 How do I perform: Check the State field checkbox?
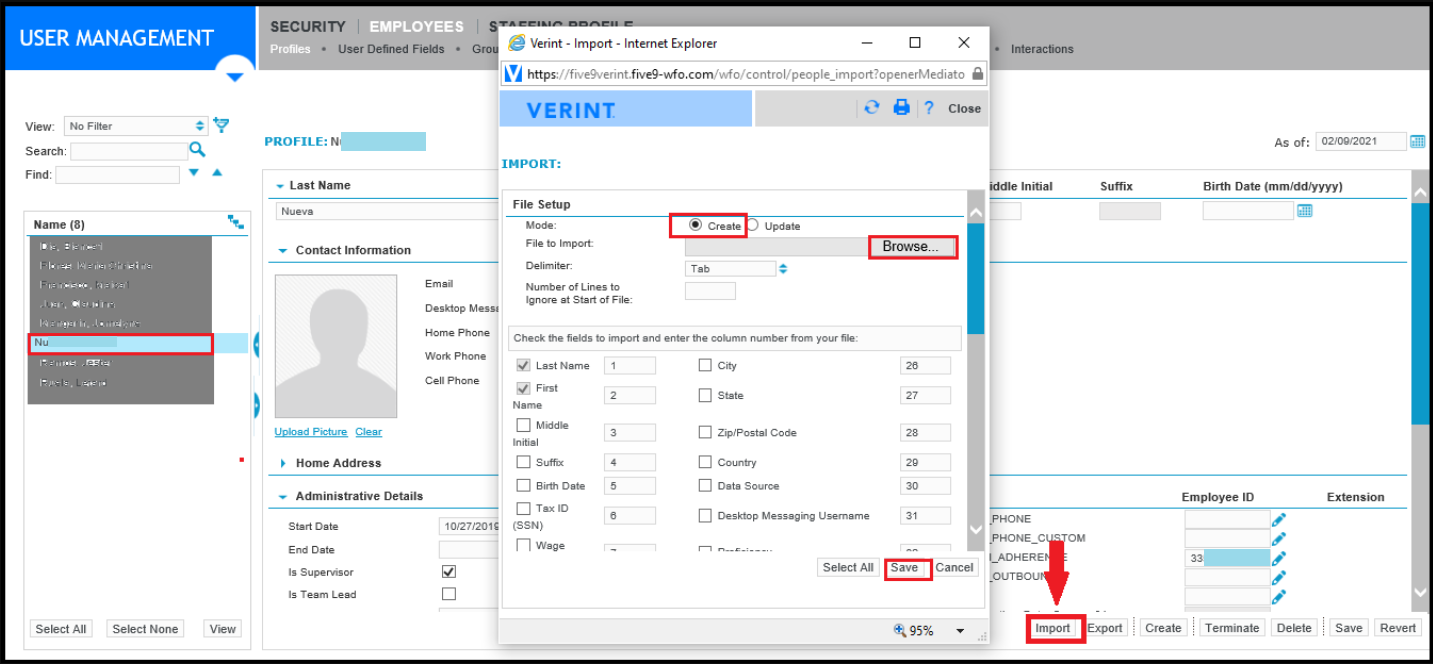click(705, 395)
